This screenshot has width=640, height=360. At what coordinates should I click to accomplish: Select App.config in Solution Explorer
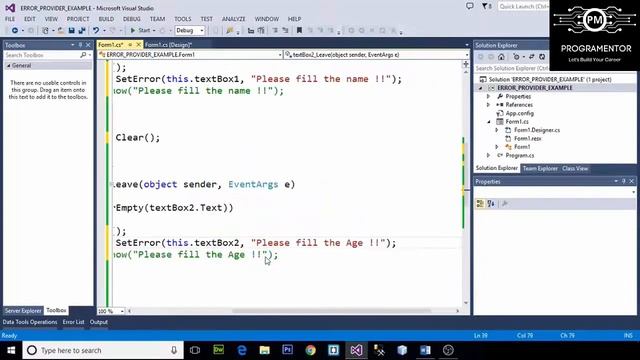point(519,113)
